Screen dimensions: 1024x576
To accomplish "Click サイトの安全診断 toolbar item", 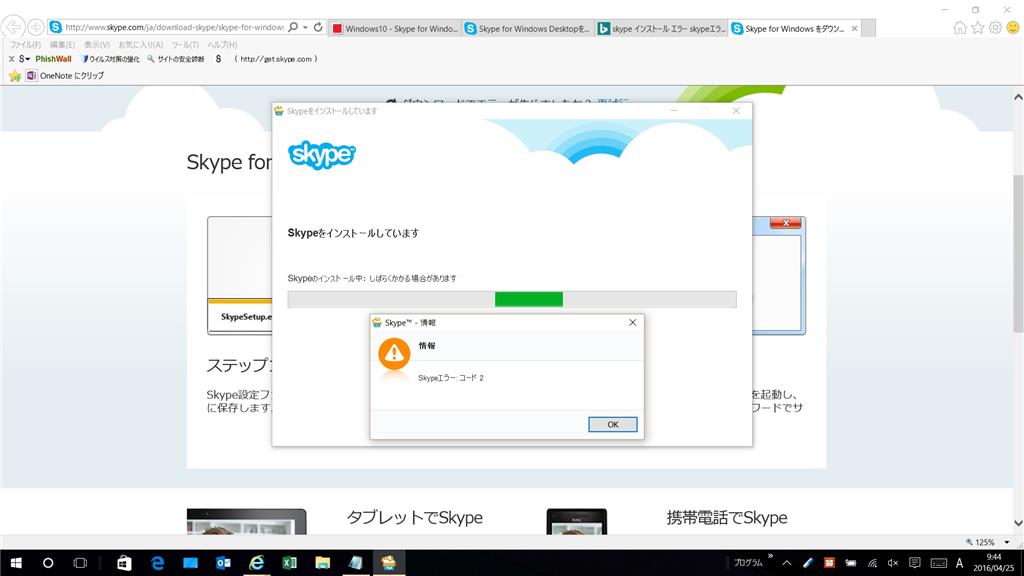I will [x=176, y=59].
